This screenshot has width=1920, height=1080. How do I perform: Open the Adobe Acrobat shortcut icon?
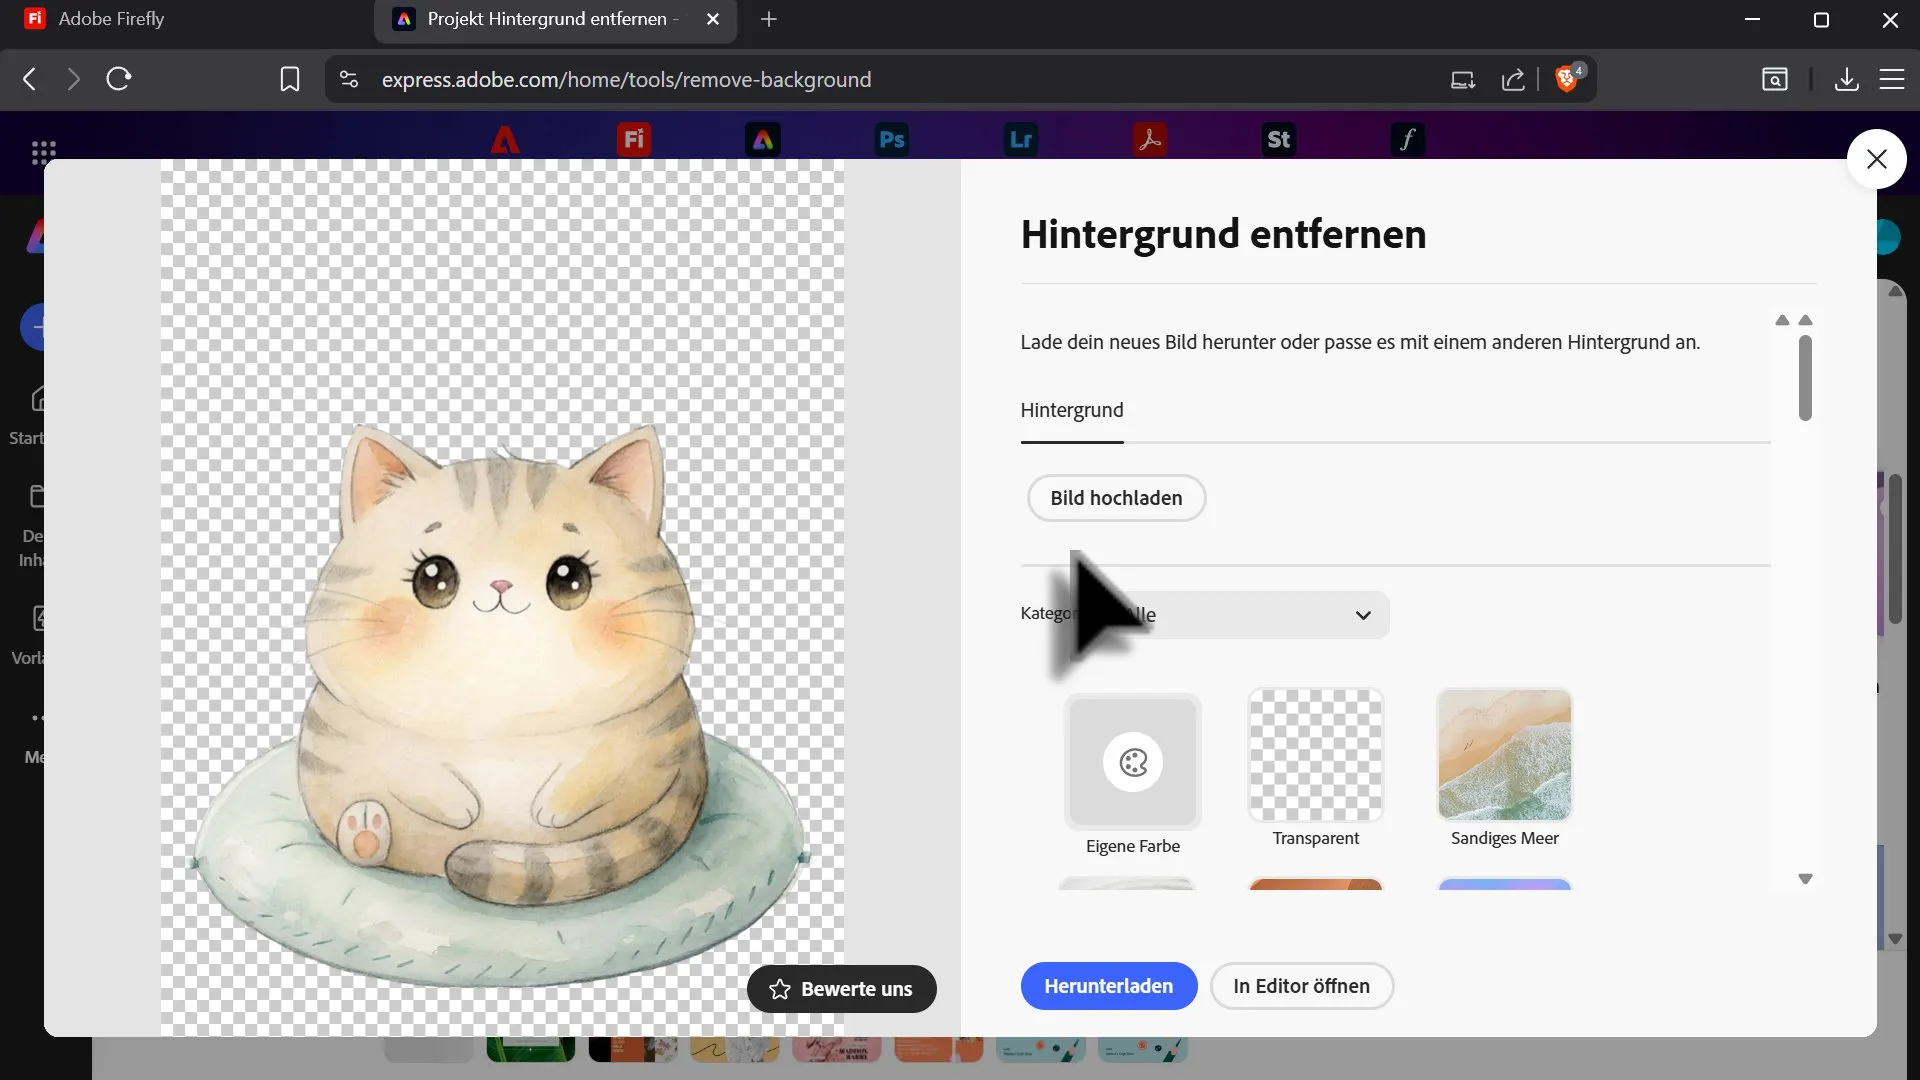(1149, 139)
